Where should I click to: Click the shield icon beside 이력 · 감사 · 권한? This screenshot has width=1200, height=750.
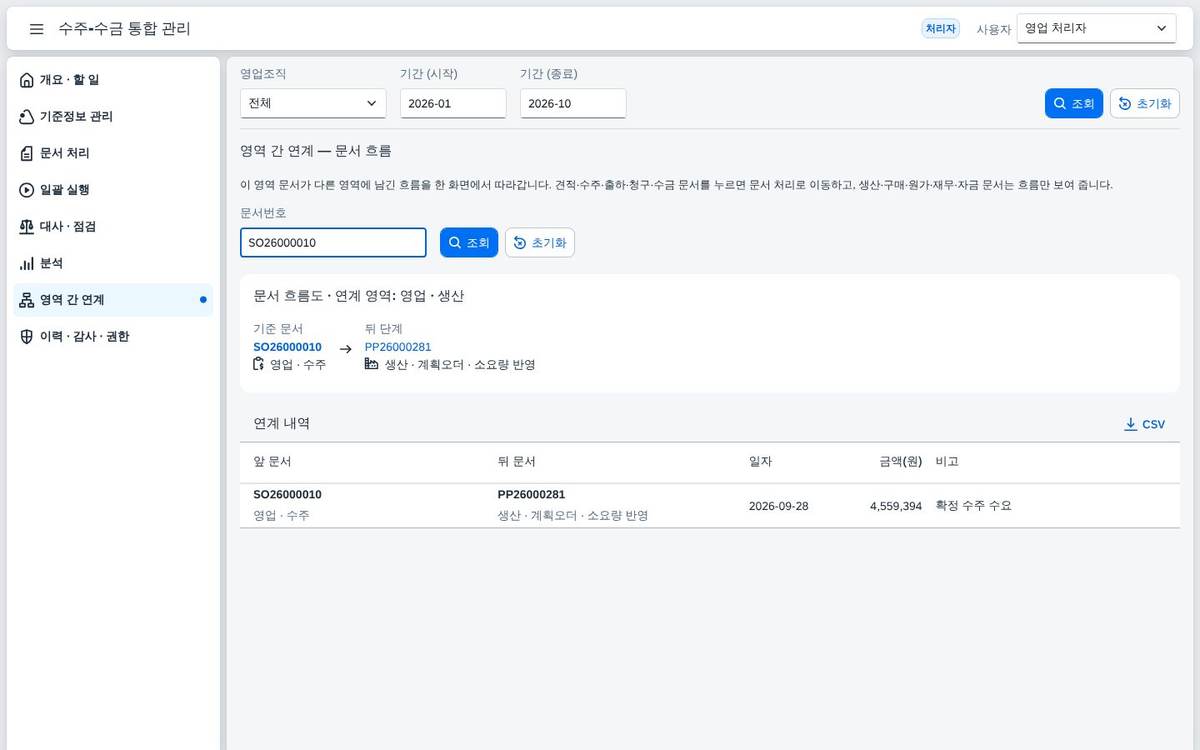(27, 337)
